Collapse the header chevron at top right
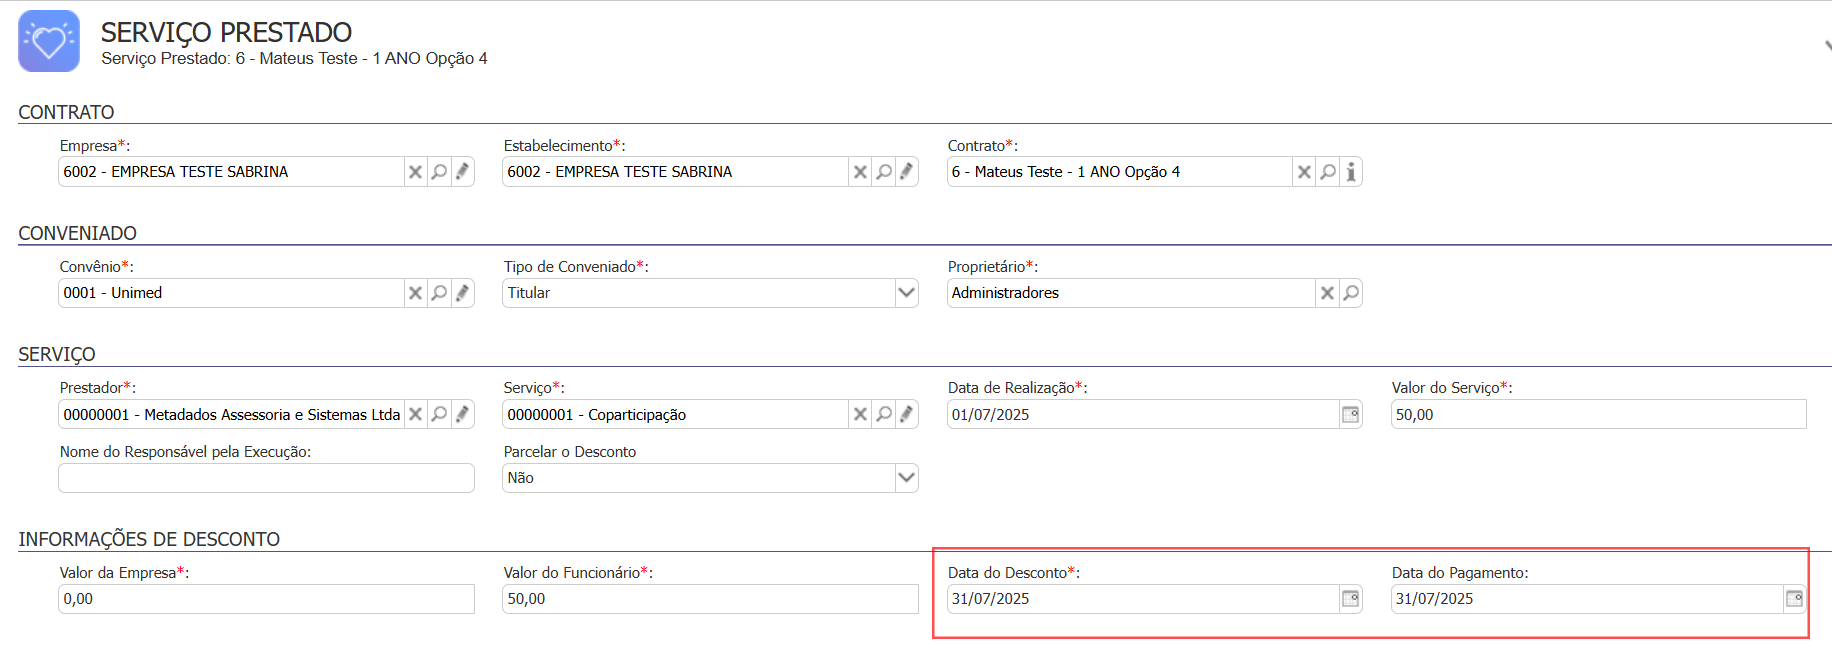1832x651 pixels. click(1826, 46)
